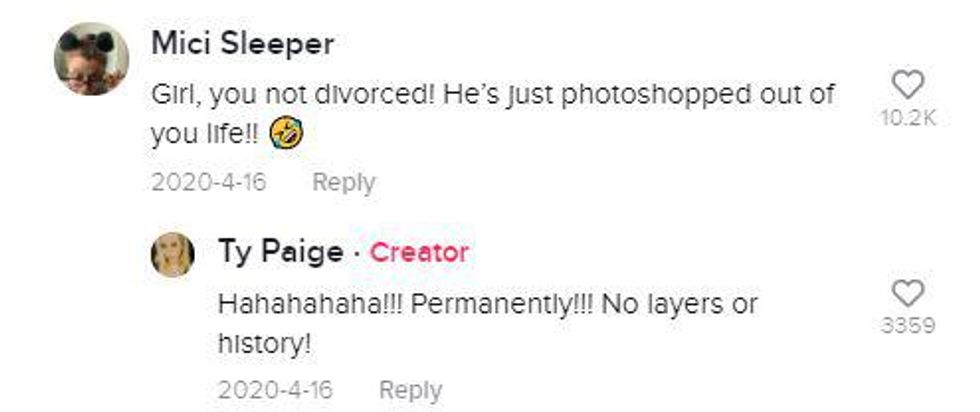Click the "Girl, you not divorced!" text
The width and height of the screenshot is (980, 412).
point(289,96)
